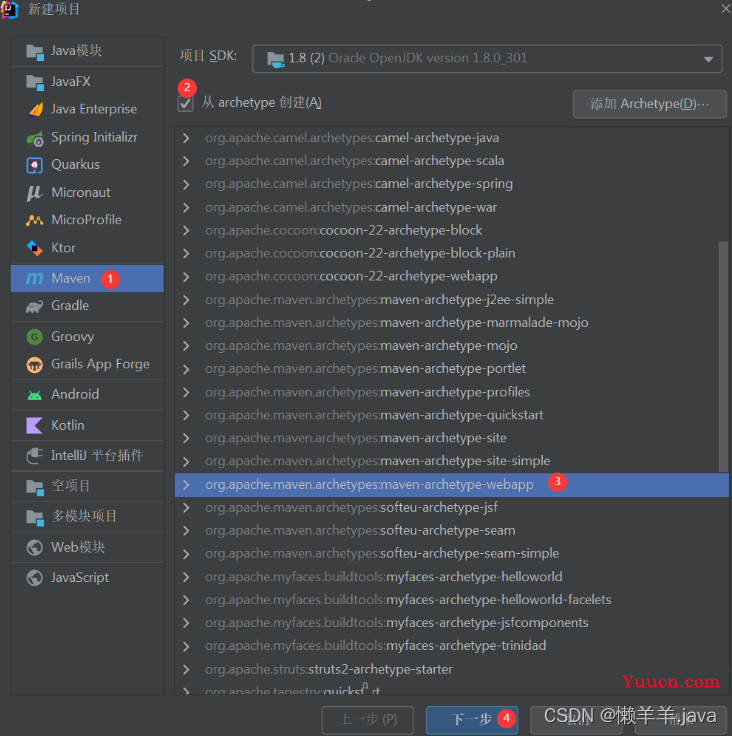Expand the softeu-archetype-jsf row
Image resolution: width=732 pixels, height=736 pixels.
click(x=186, y=508)
